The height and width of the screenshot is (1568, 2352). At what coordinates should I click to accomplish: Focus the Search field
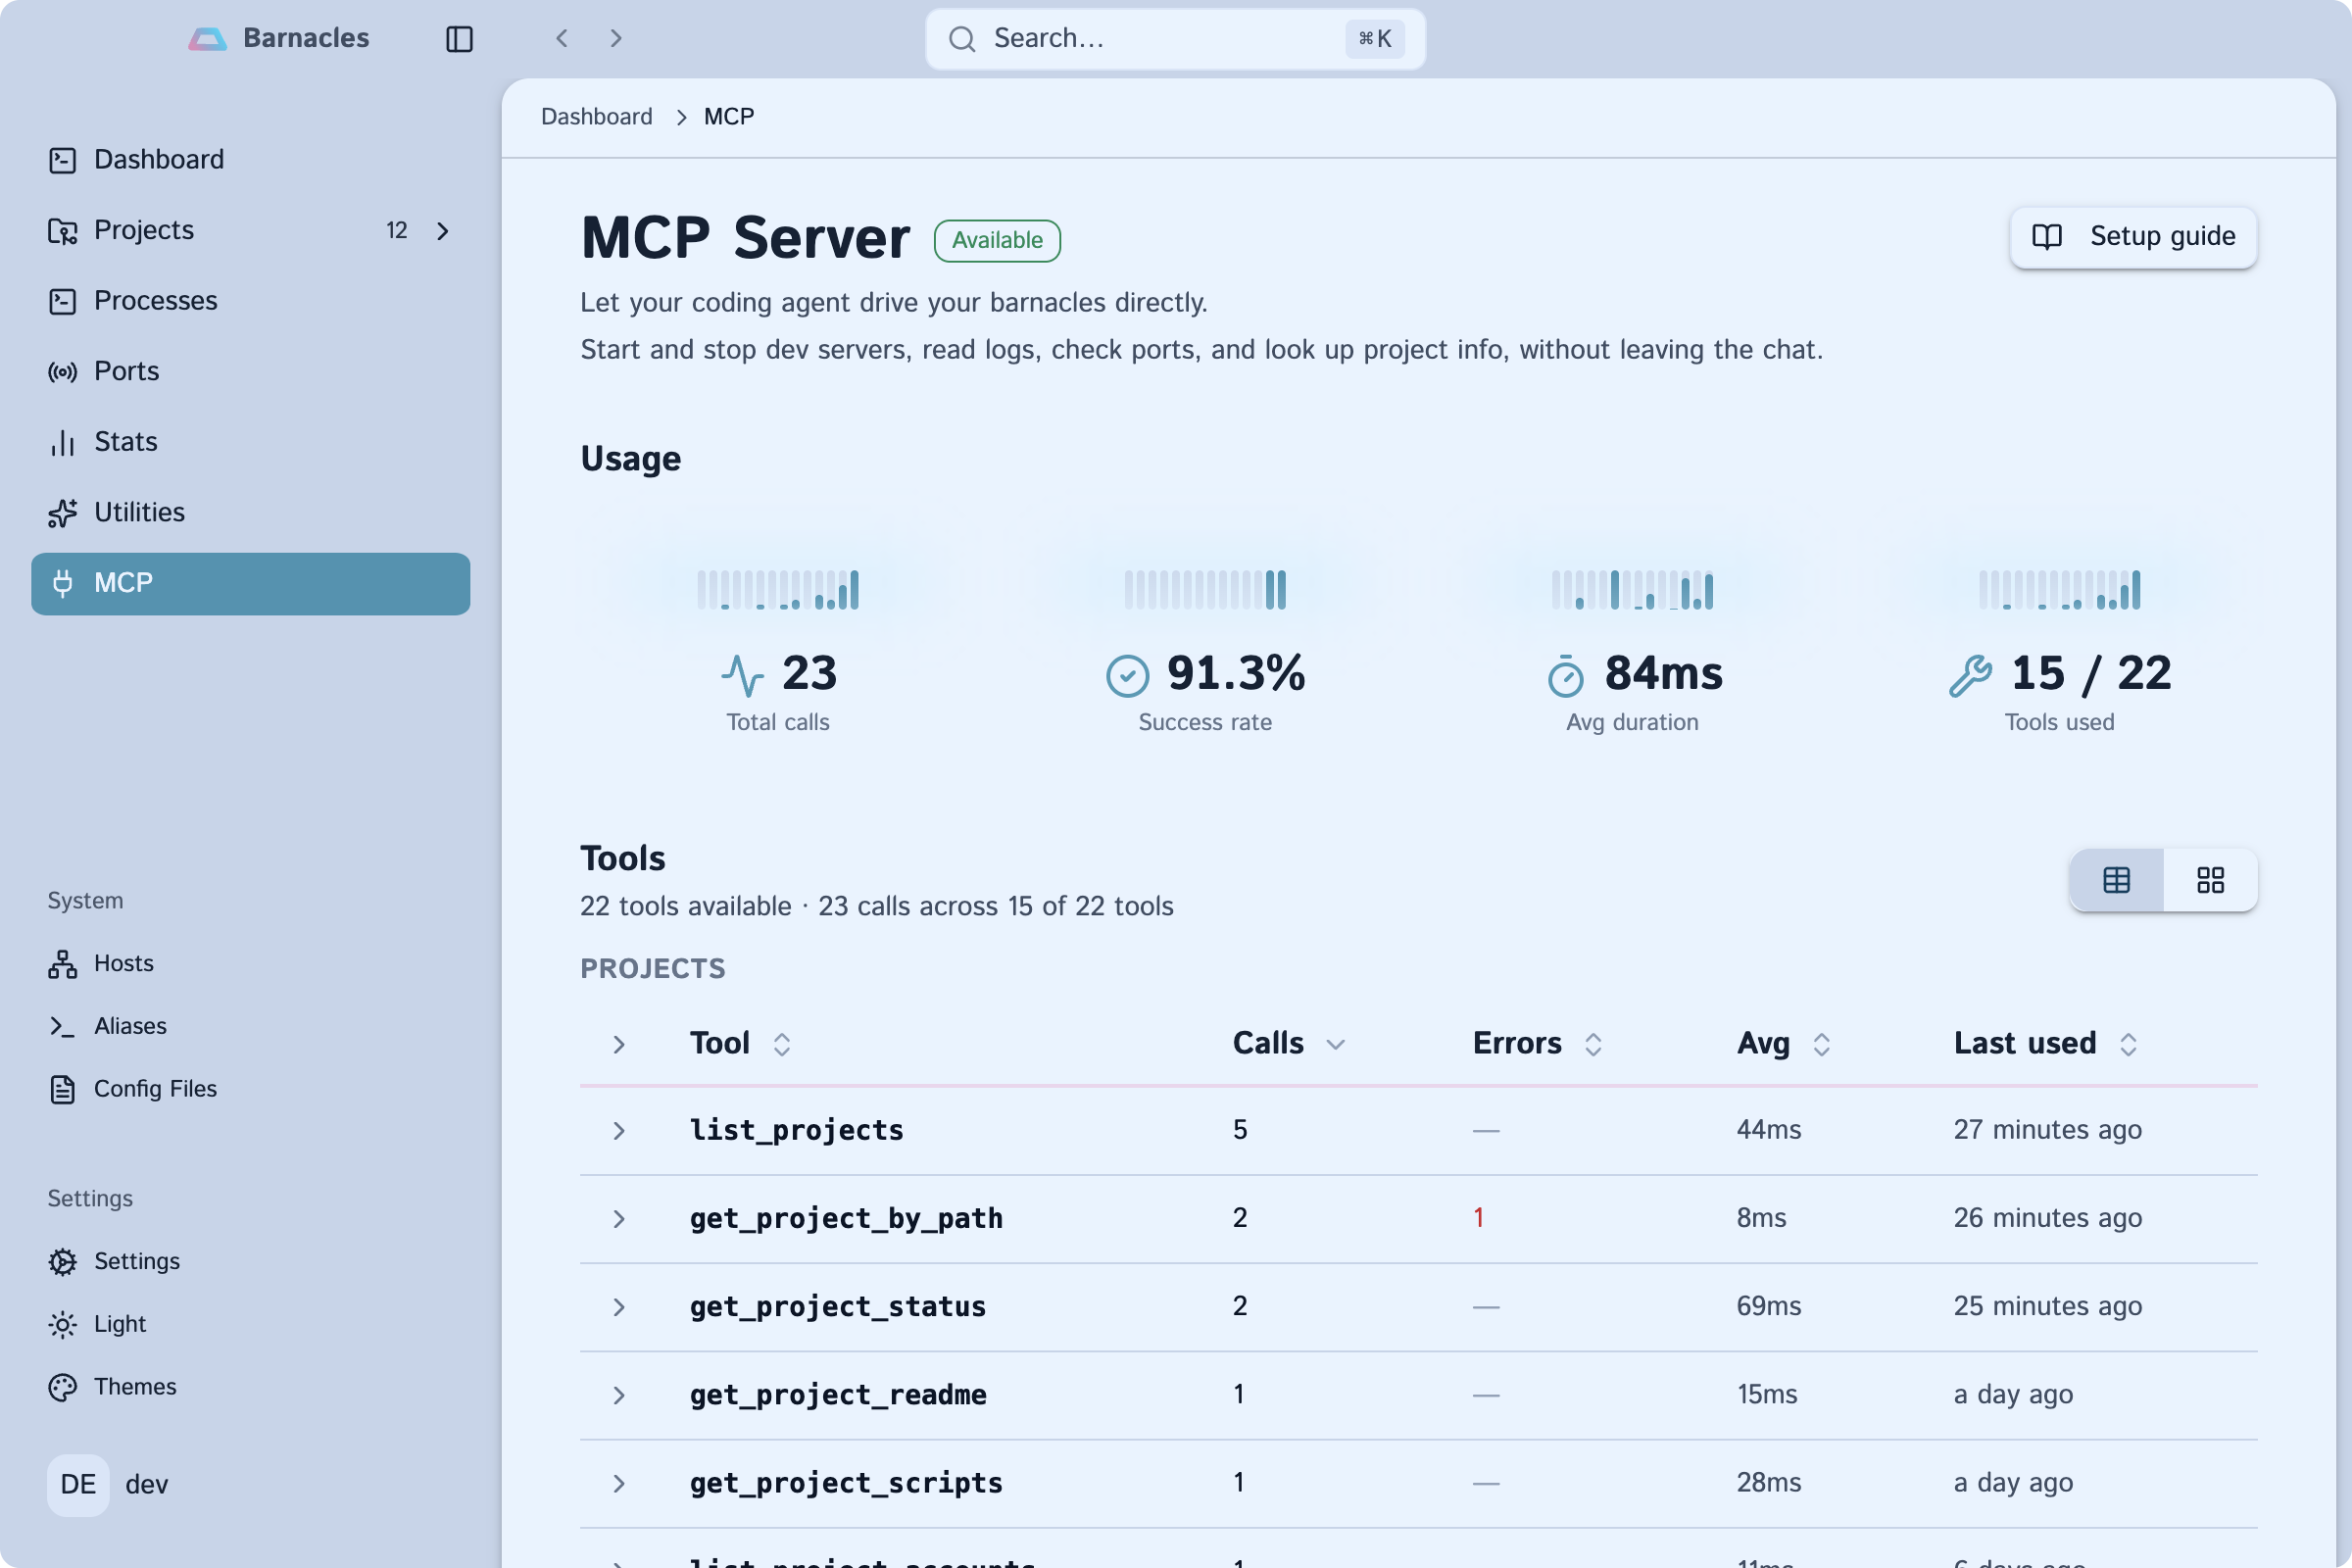tap(1175, 39)
